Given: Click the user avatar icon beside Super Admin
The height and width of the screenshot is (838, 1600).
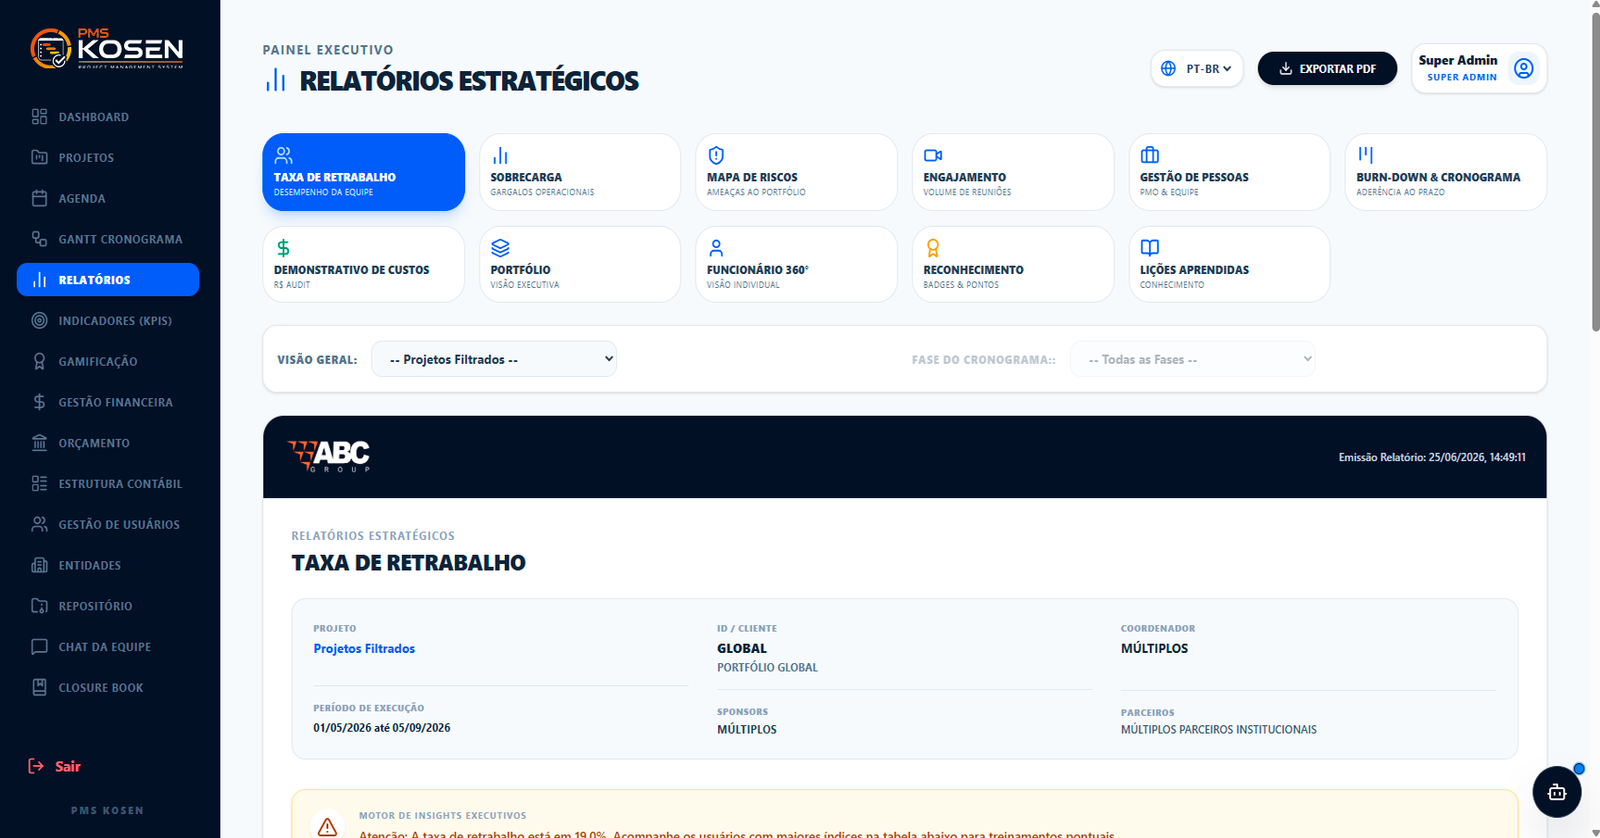Looking at the screenshot, I should pyautogui.click(x=1523, y=68).
